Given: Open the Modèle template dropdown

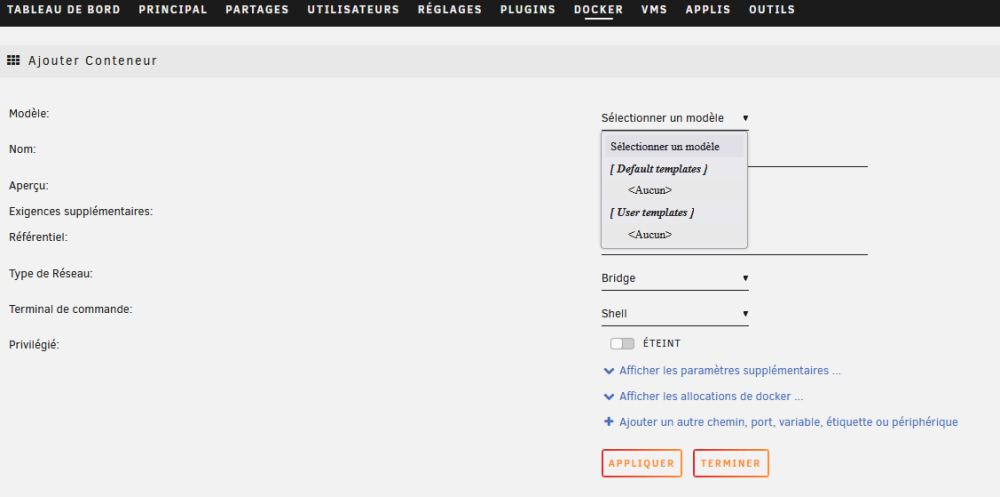Looking at the screenshot, I should [675, 118].
